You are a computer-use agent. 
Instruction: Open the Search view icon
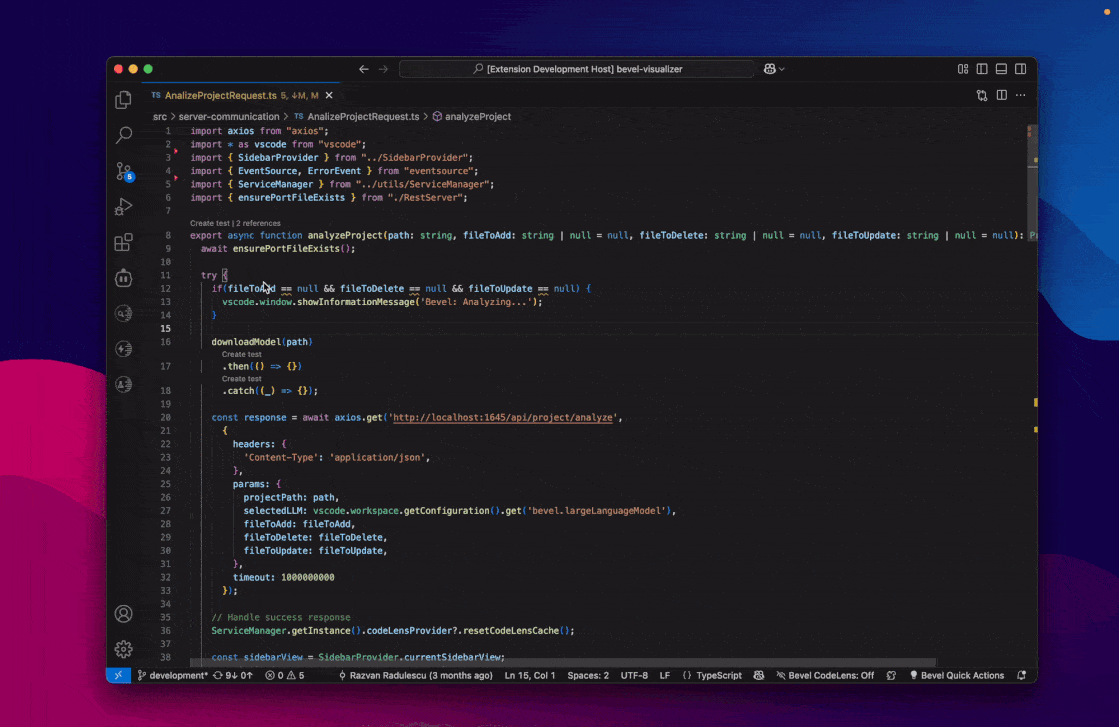[x=124, y=135]
